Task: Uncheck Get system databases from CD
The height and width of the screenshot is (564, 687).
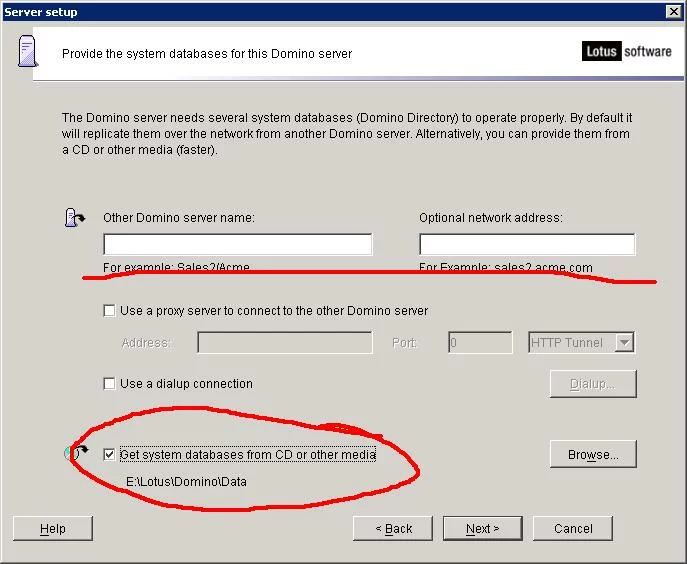Action: point(110,455)
